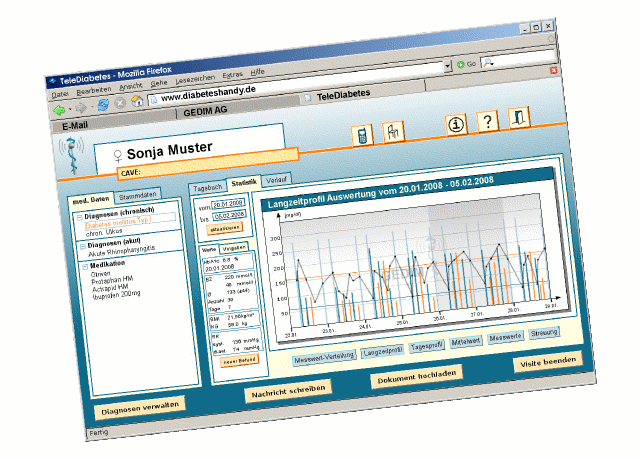Click the female gender symbol by name

[x=118, y=156]
